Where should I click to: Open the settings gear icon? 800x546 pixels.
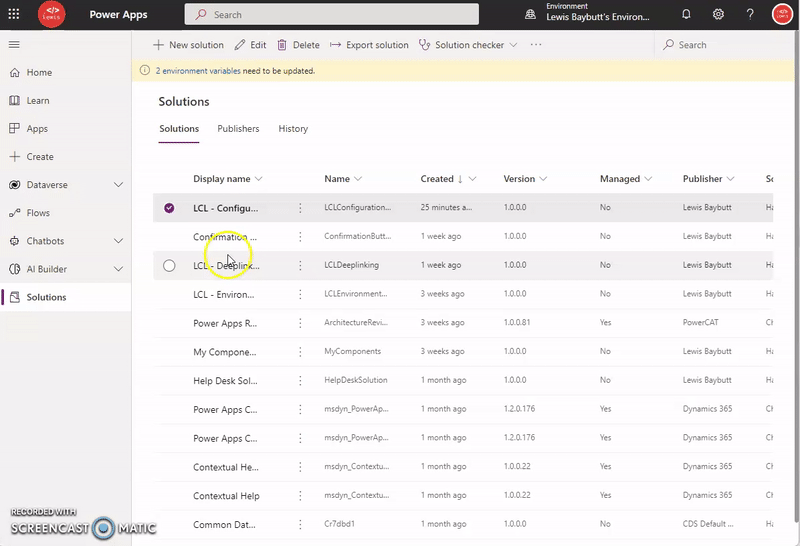click(718, 14)
